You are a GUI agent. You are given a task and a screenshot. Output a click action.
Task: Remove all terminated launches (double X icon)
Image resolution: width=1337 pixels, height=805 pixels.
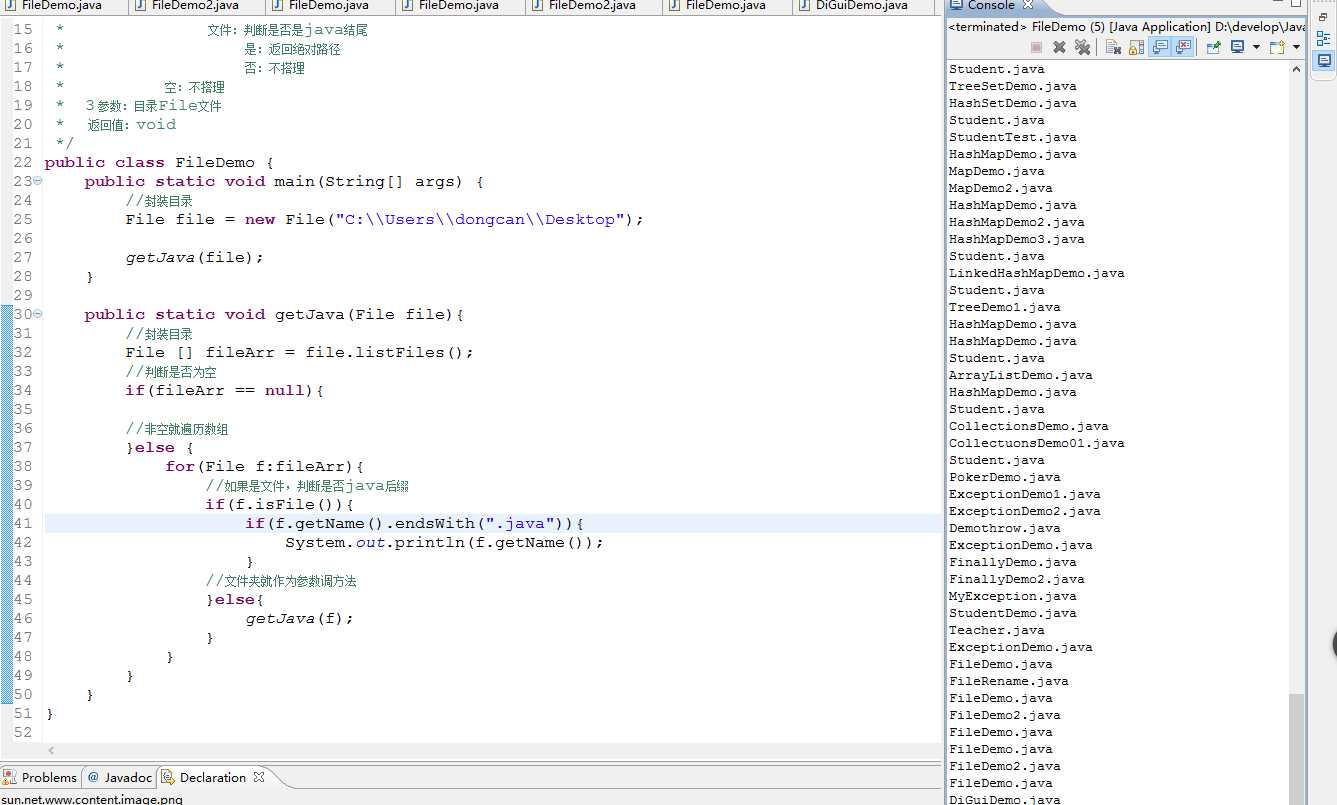1082,47
